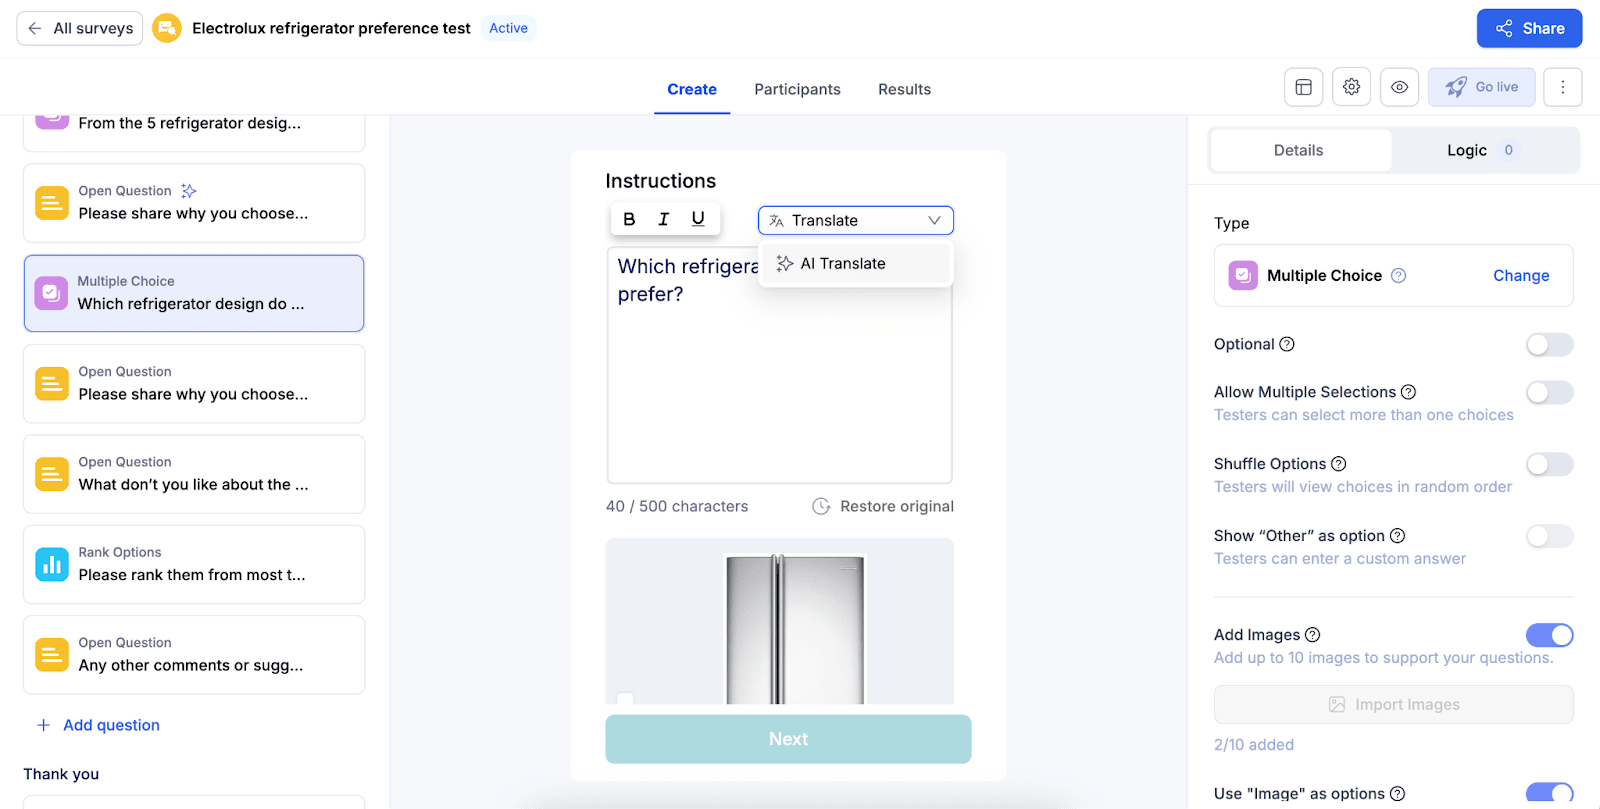Enable Allow Multiple Selections toggle
Image resolution: width=1600 pixels, height=809 pixels.
coord(1549,393)
